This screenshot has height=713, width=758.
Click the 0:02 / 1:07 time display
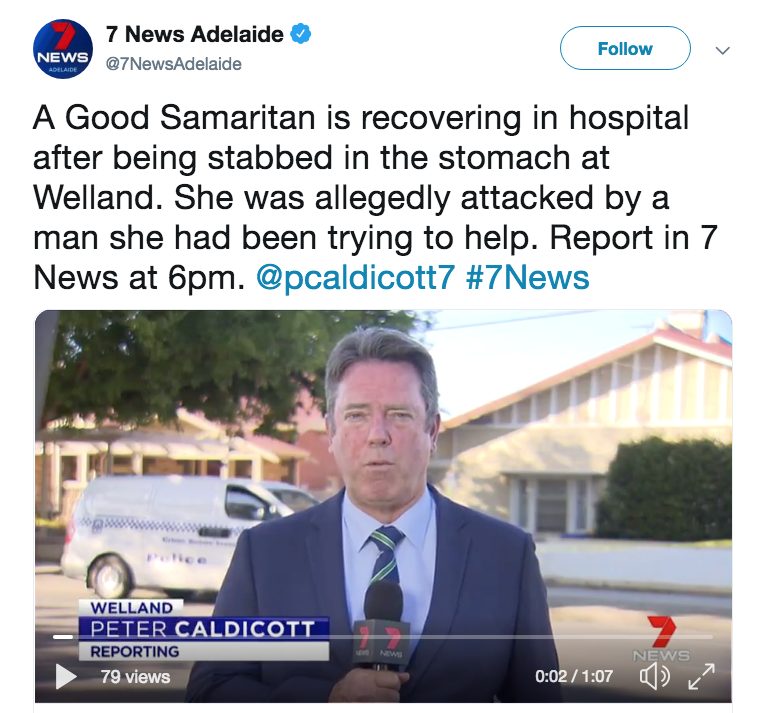(574, 676)
